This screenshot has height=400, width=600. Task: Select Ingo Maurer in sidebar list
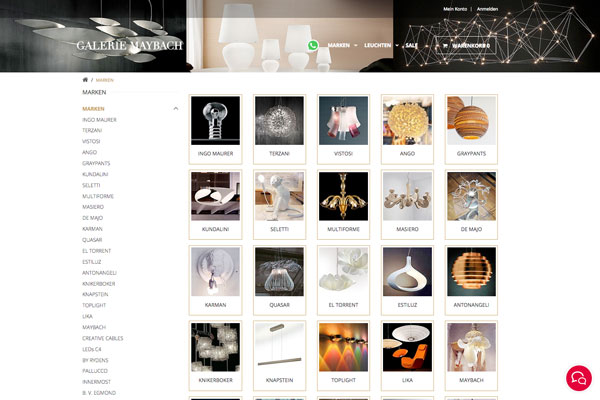click(99, 120)
